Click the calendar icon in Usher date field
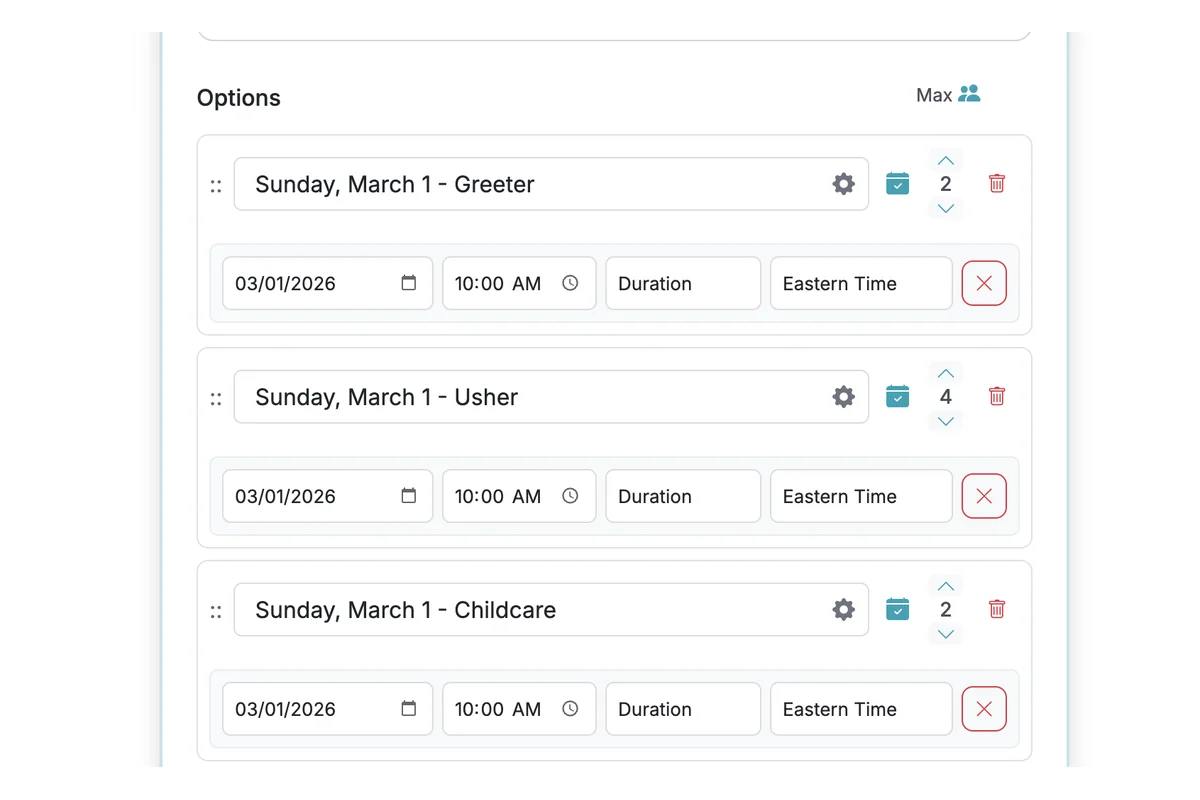This screenshot has width=1200, height=800. pyautogui.click(x=408, y=496)
